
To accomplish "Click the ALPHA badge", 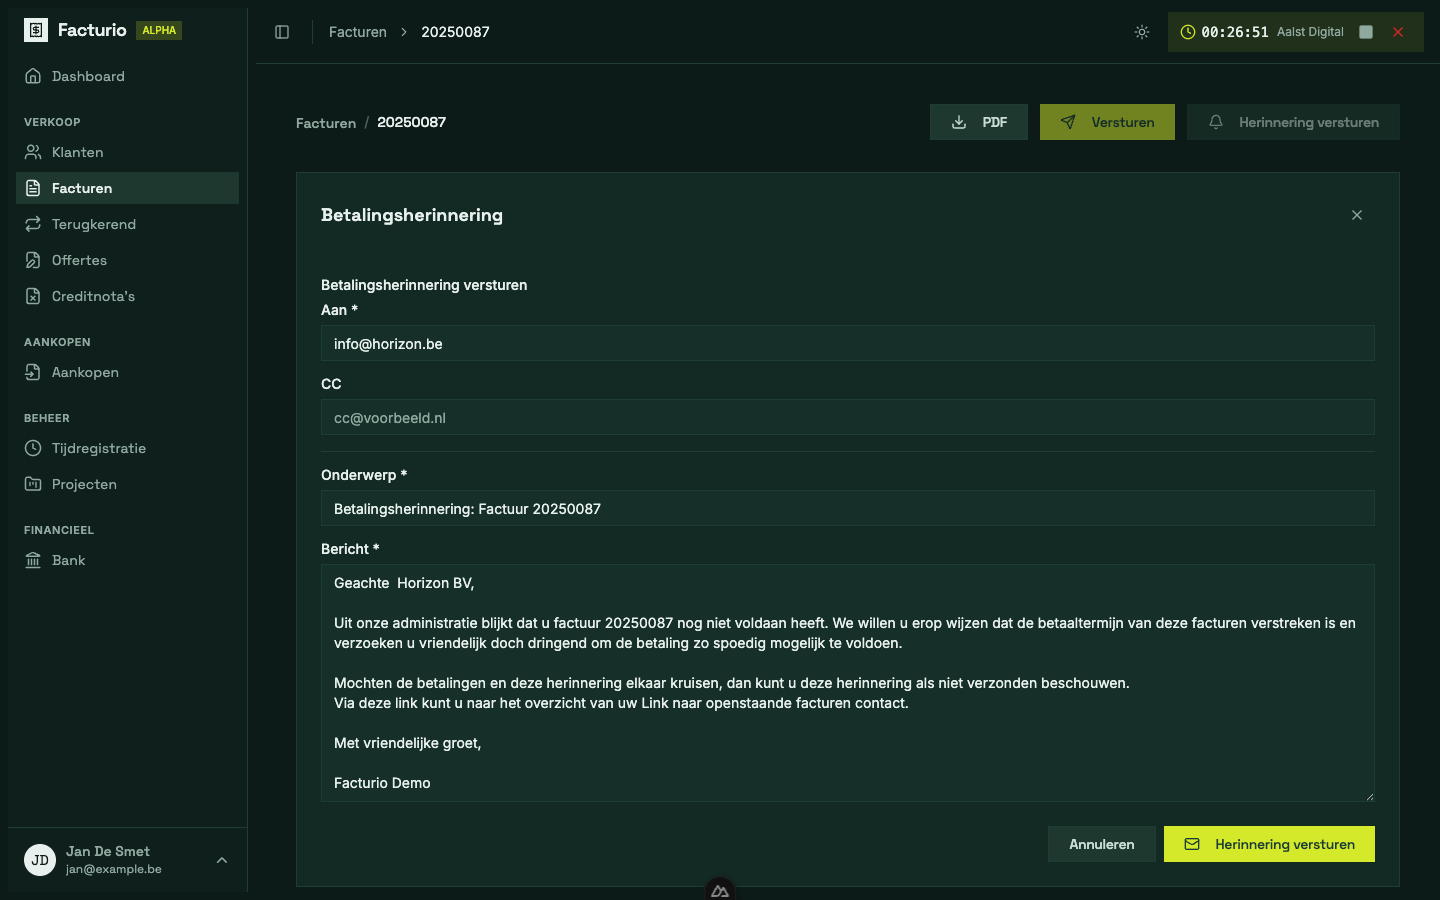I will click(x=159, y=30).
